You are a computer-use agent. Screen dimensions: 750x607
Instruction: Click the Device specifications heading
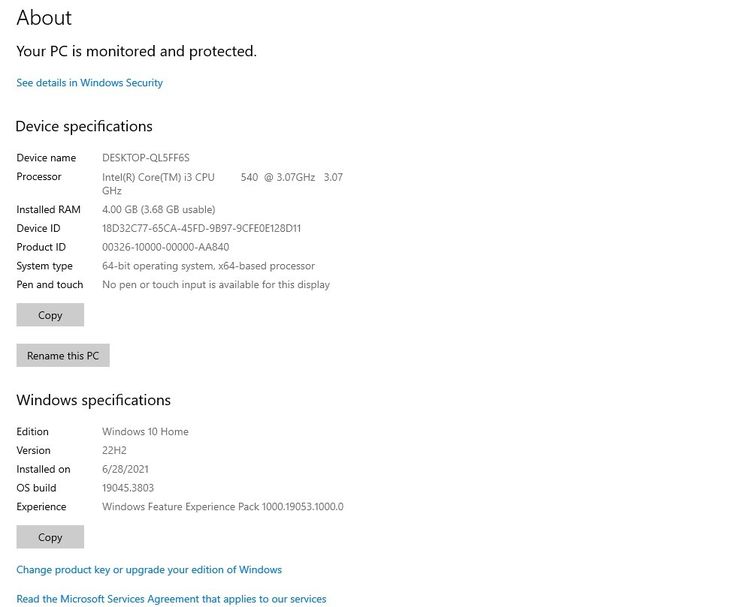pos(84,127)
